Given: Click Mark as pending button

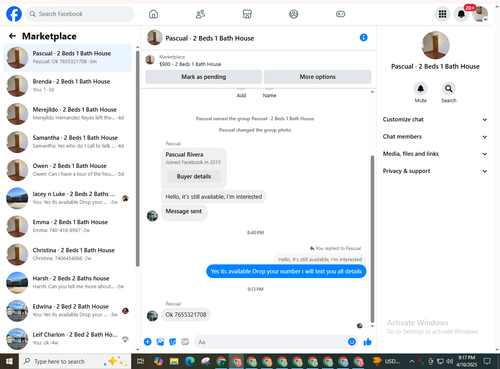Looking at the screenshot, I should click(x=203, y=77).
